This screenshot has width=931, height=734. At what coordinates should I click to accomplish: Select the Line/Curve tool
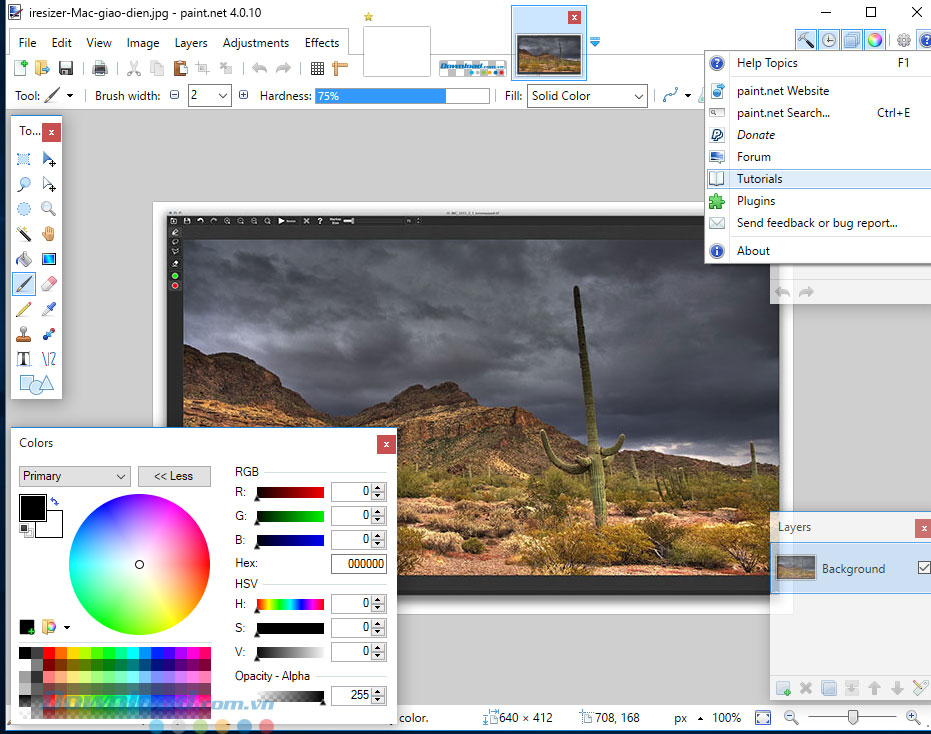[49, 359]
